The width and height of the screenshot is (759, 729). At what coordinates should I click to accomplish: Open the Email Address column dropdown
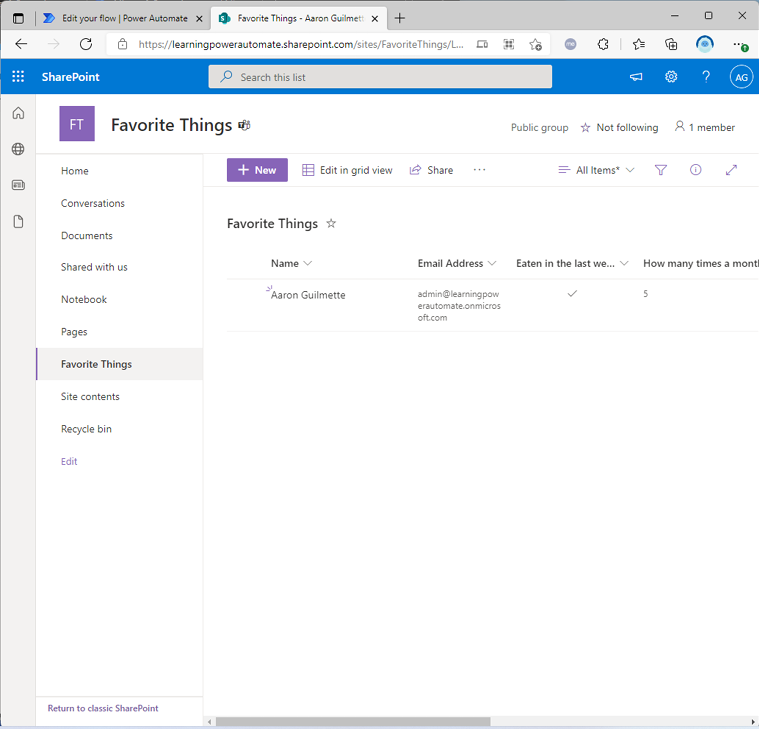457,264
